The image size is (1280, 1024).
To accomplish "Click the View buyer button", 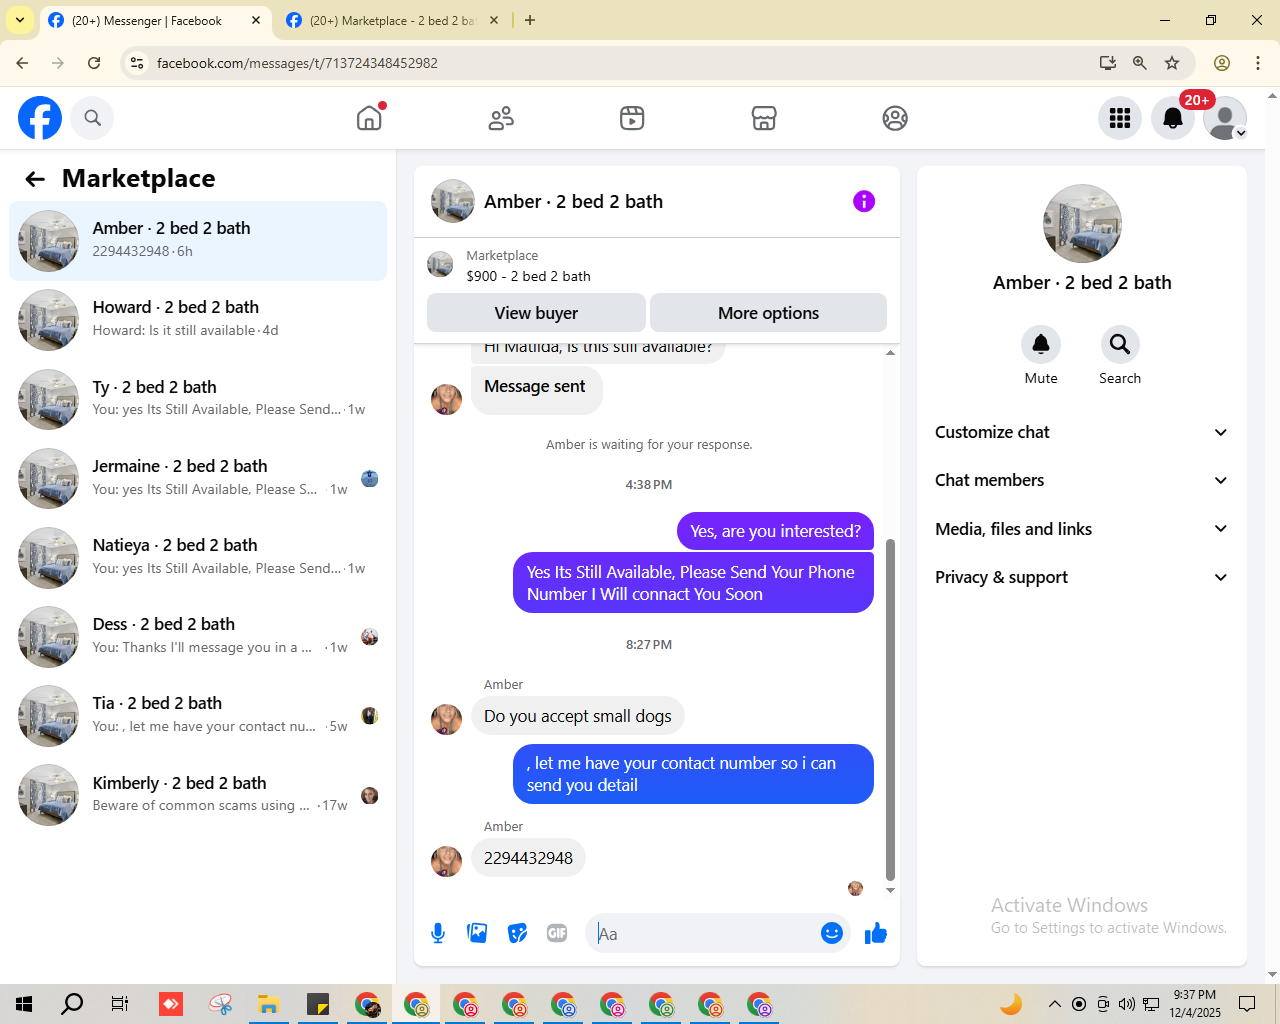I will pyautogui.click(x=536, y=313).
